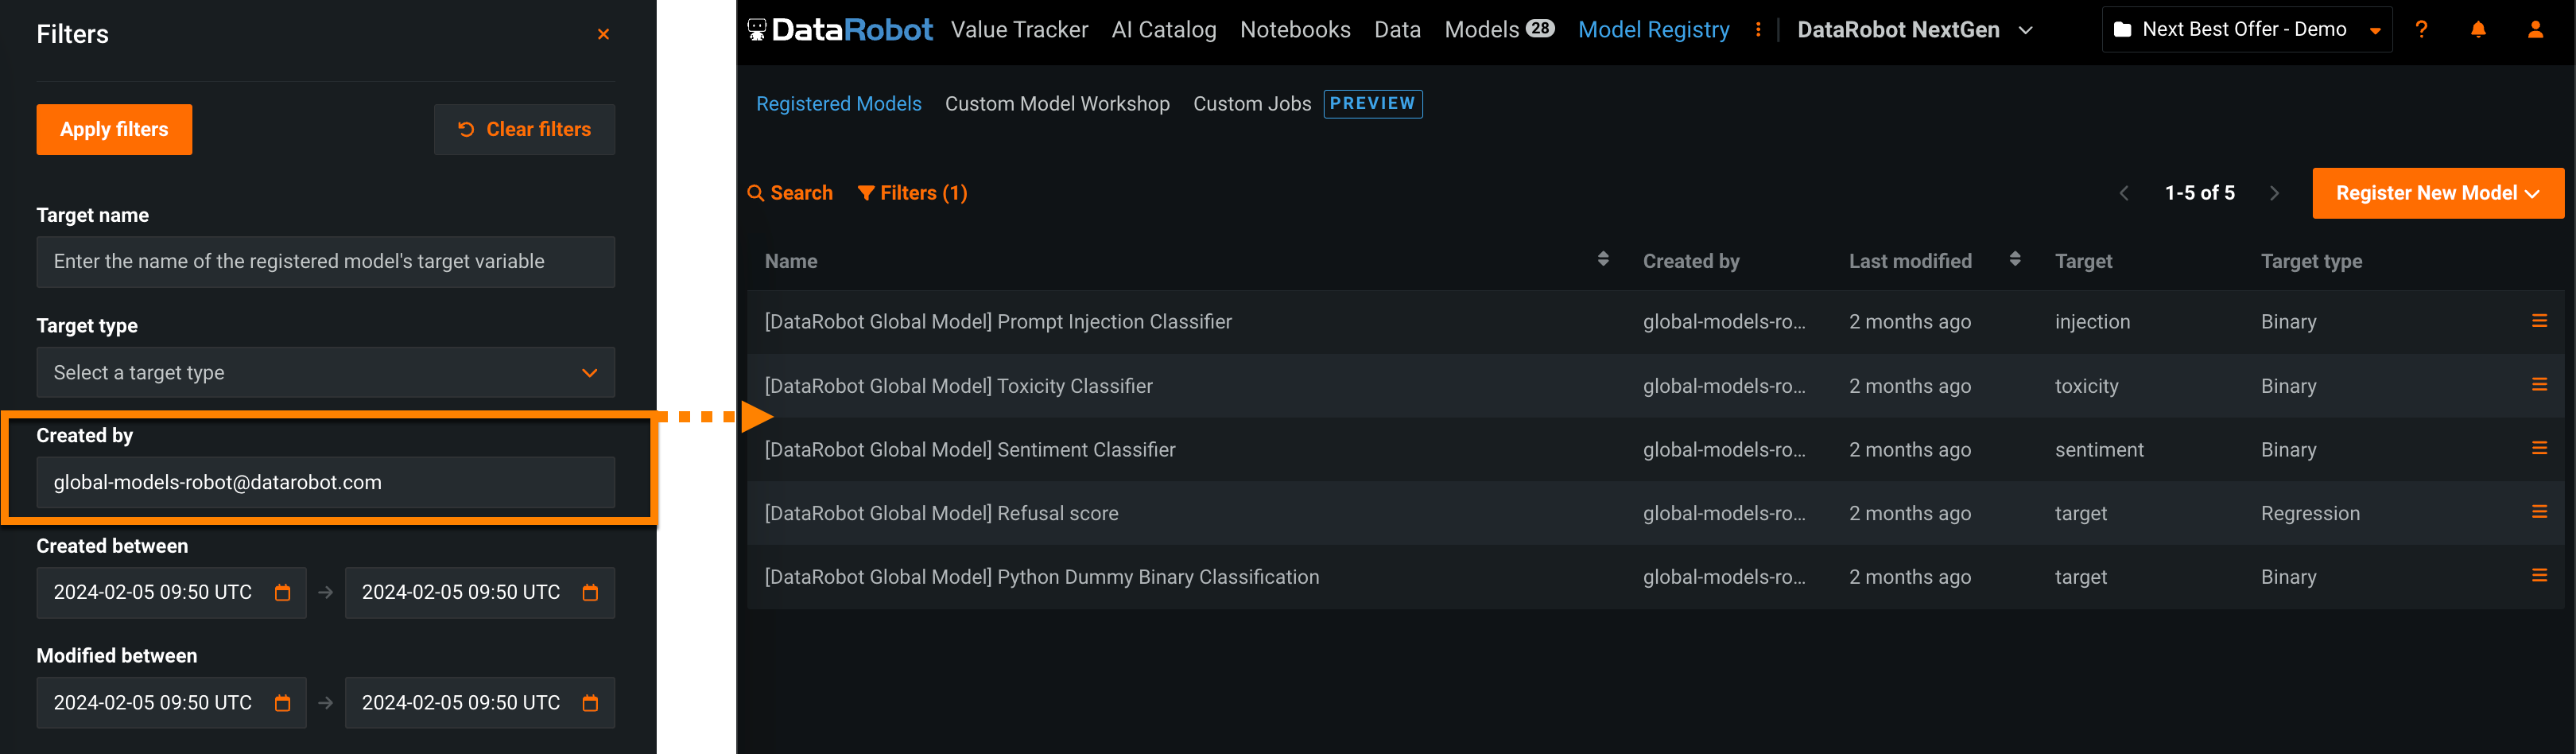Close the Filters panel with X icon
This screenshot has width=2576, height=754.
coord(603,34)
